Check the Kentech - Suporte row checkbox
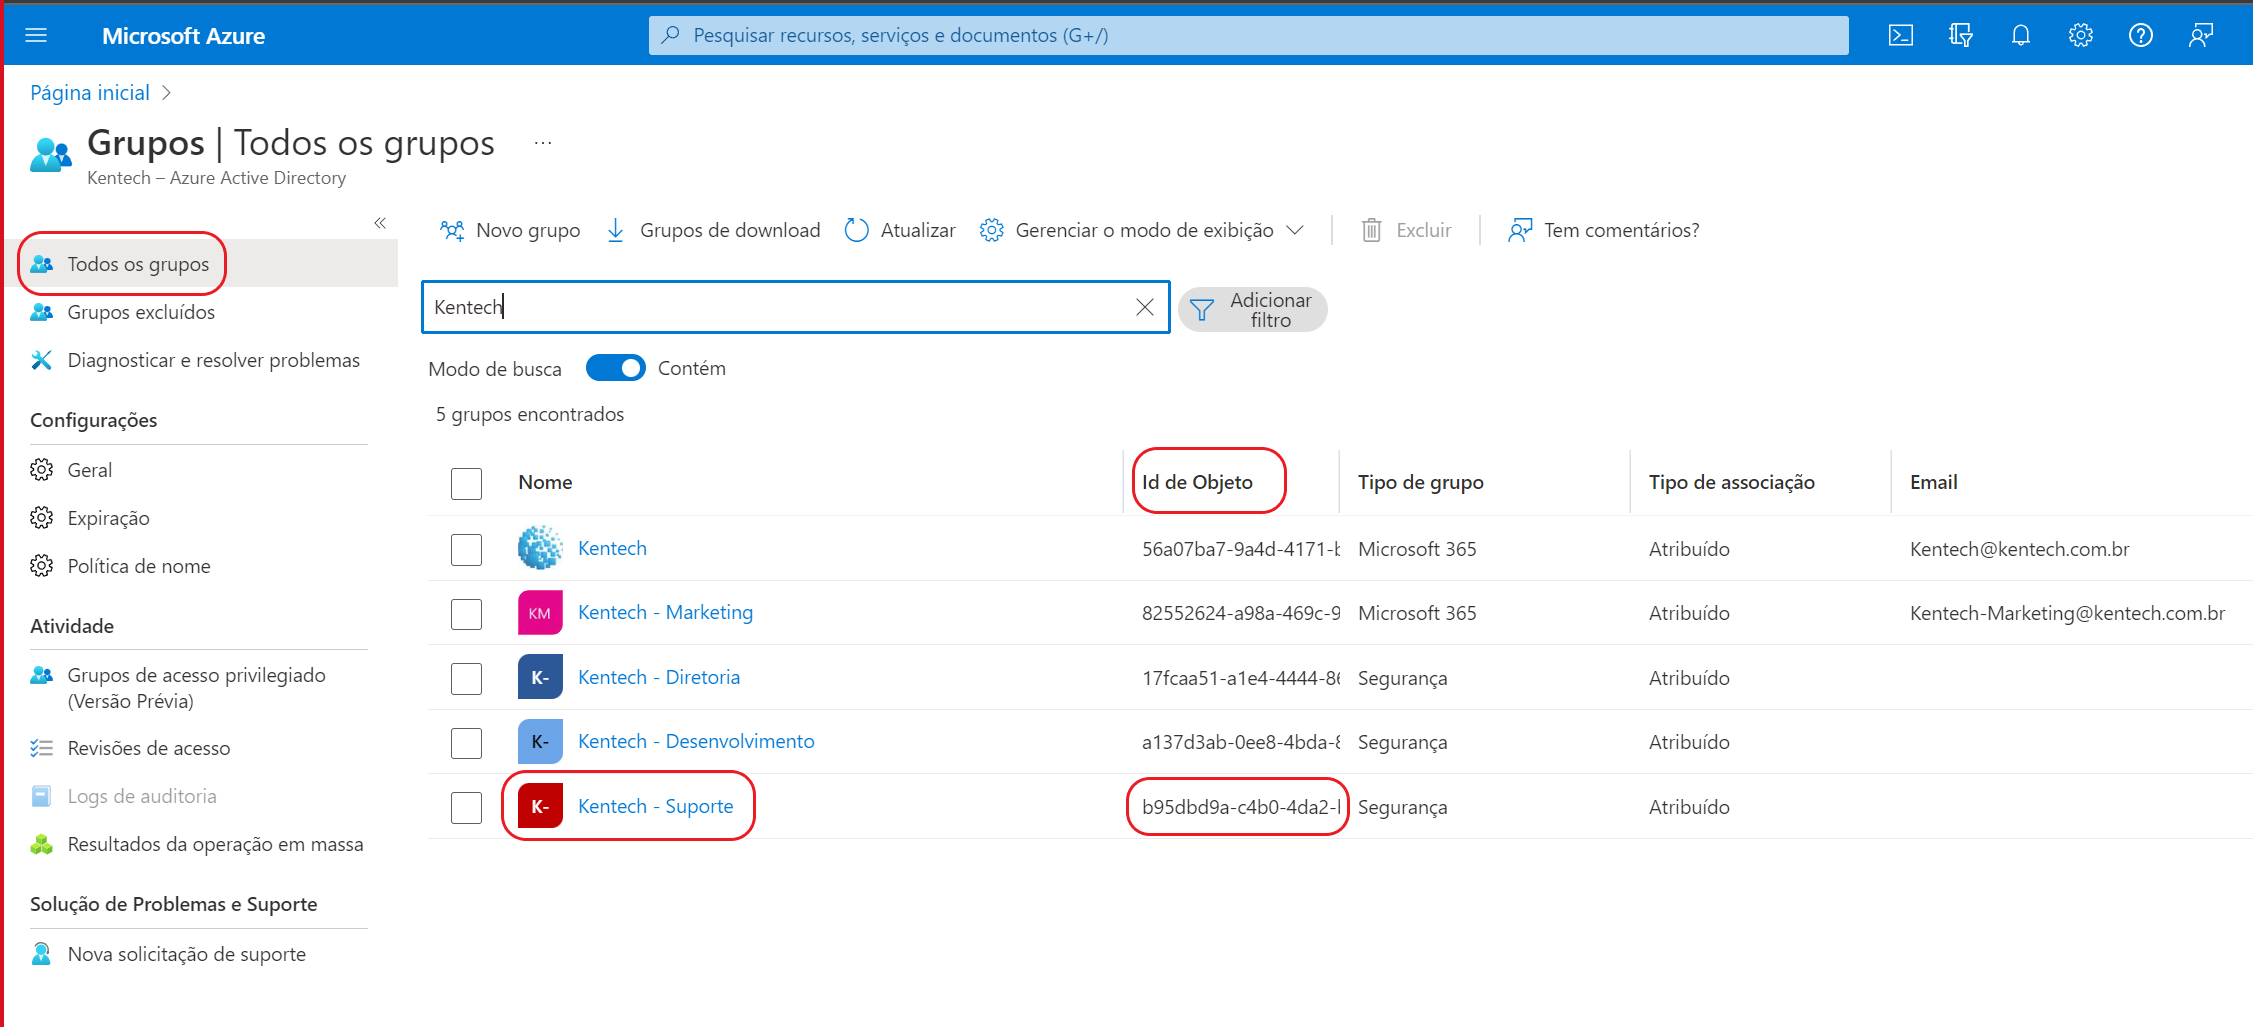 pos(466,807)
